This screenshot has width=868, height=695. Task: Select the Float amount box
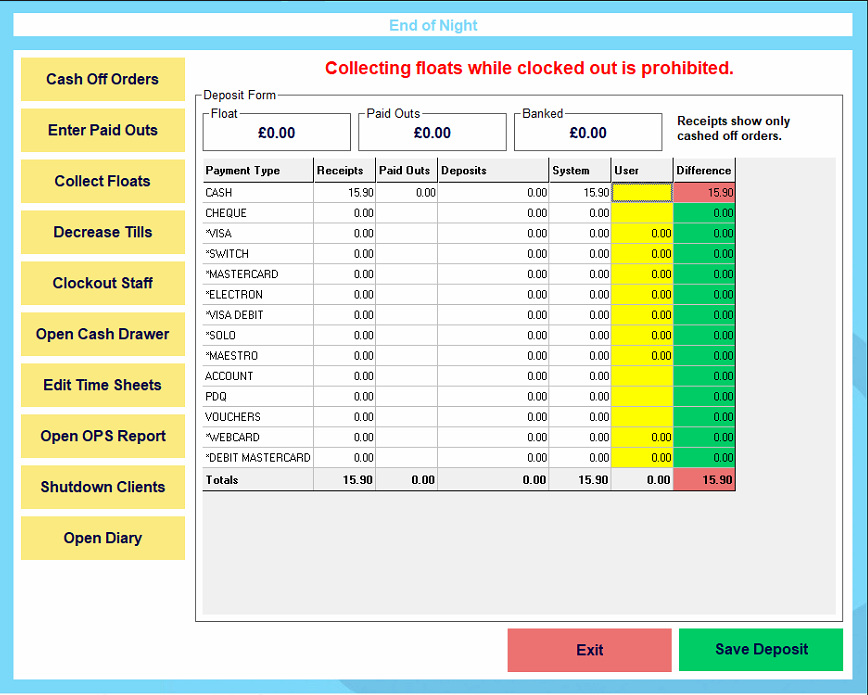[277, 133]
